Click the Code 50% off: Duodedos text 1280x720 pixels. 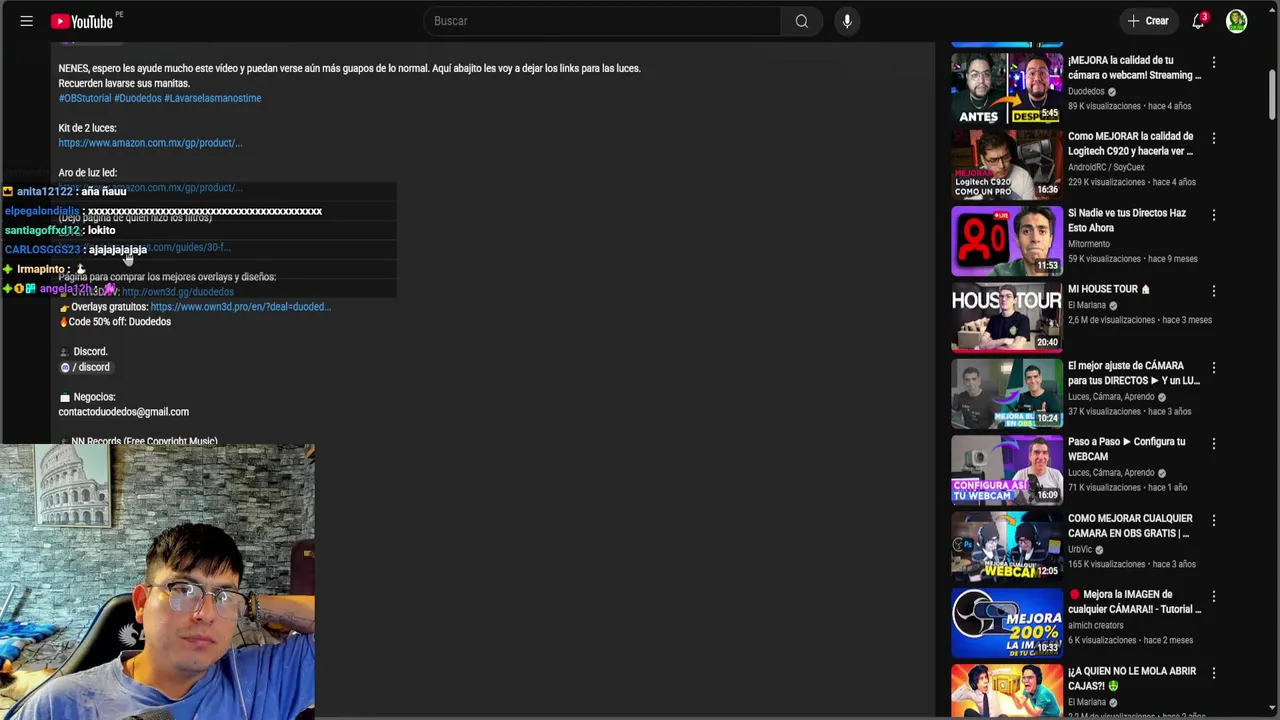click(120, 322)
